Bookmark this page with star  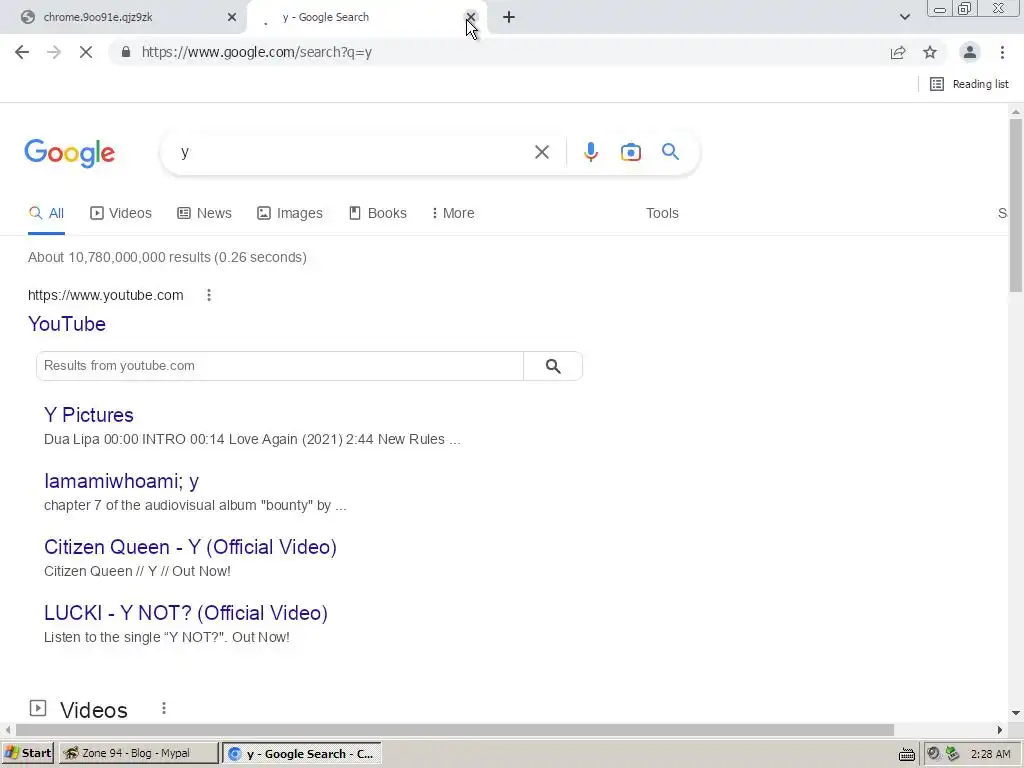(930, 52)
